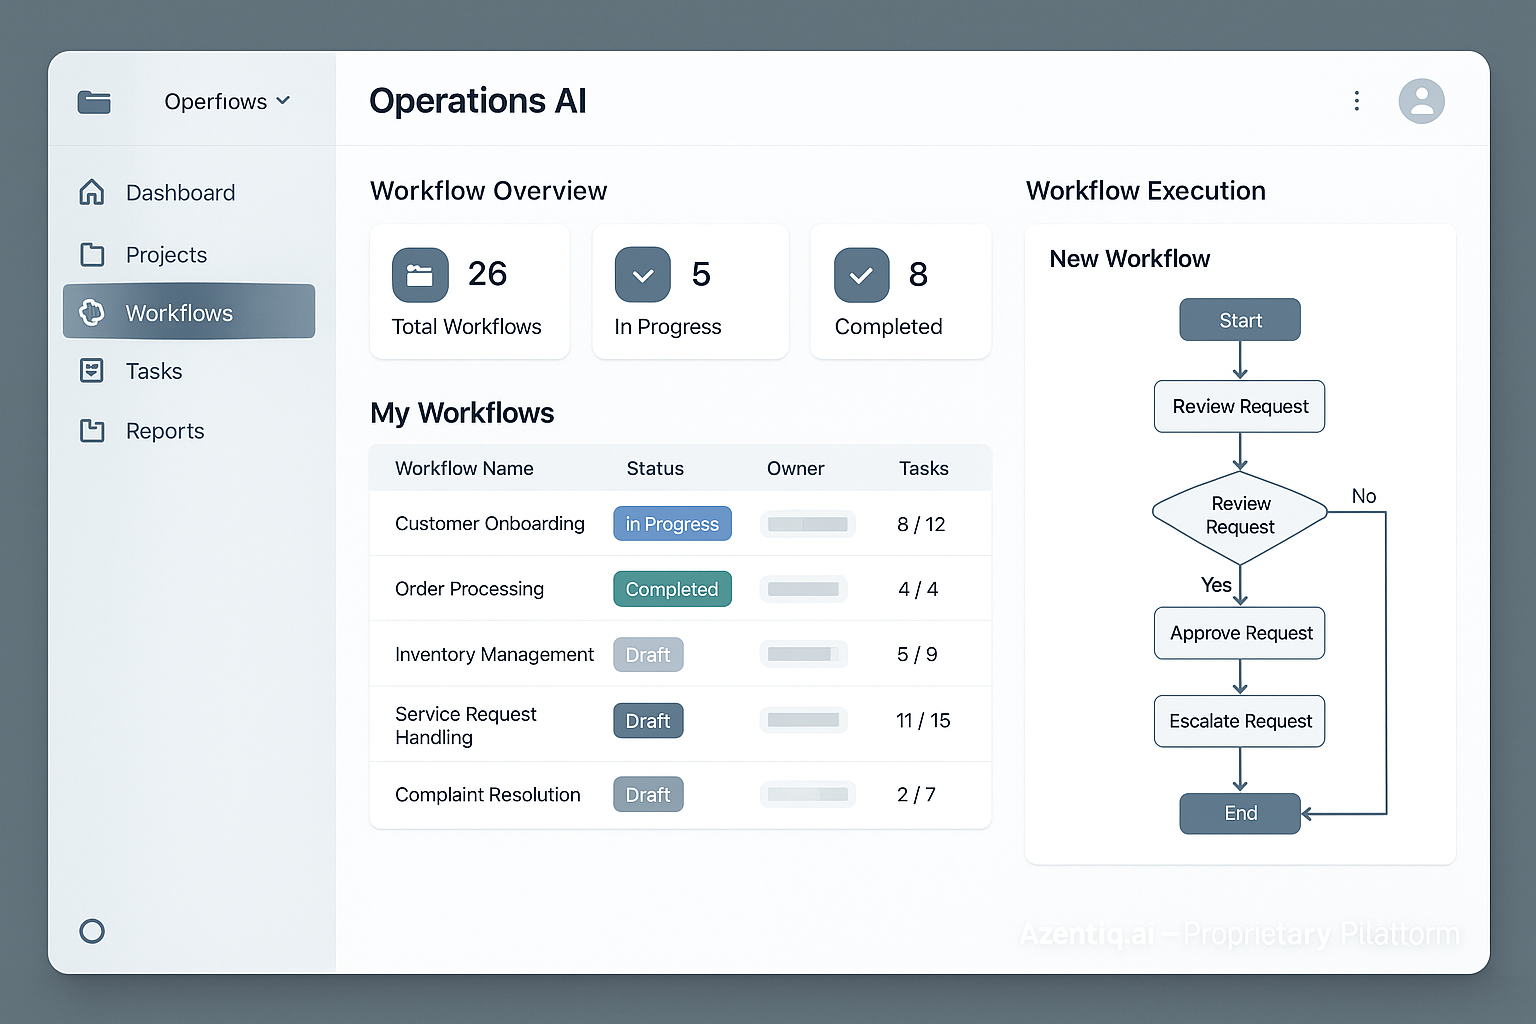Open Reports from the navigation
Viewport: 1536px width, 1024px height.
pyautogui.click(x=166, y=430)
